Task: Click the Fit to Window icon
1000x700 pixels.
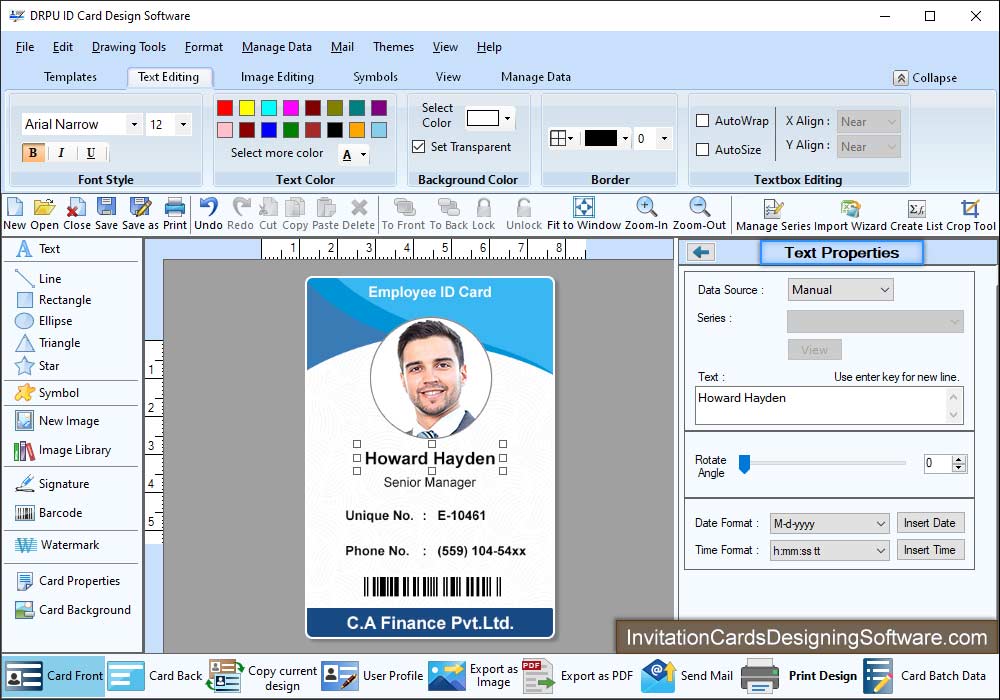Action: [584, 207]
